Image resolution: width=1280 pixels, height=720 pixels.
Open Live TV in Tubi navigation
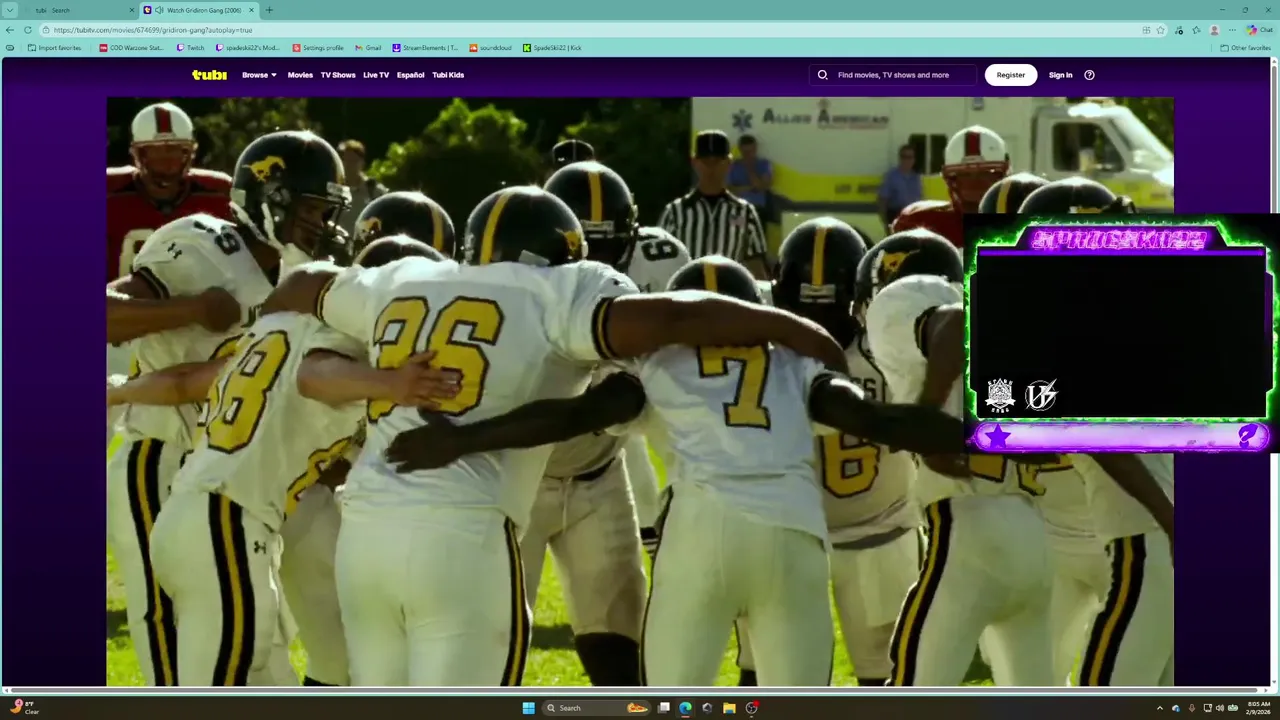pos(376,75)
